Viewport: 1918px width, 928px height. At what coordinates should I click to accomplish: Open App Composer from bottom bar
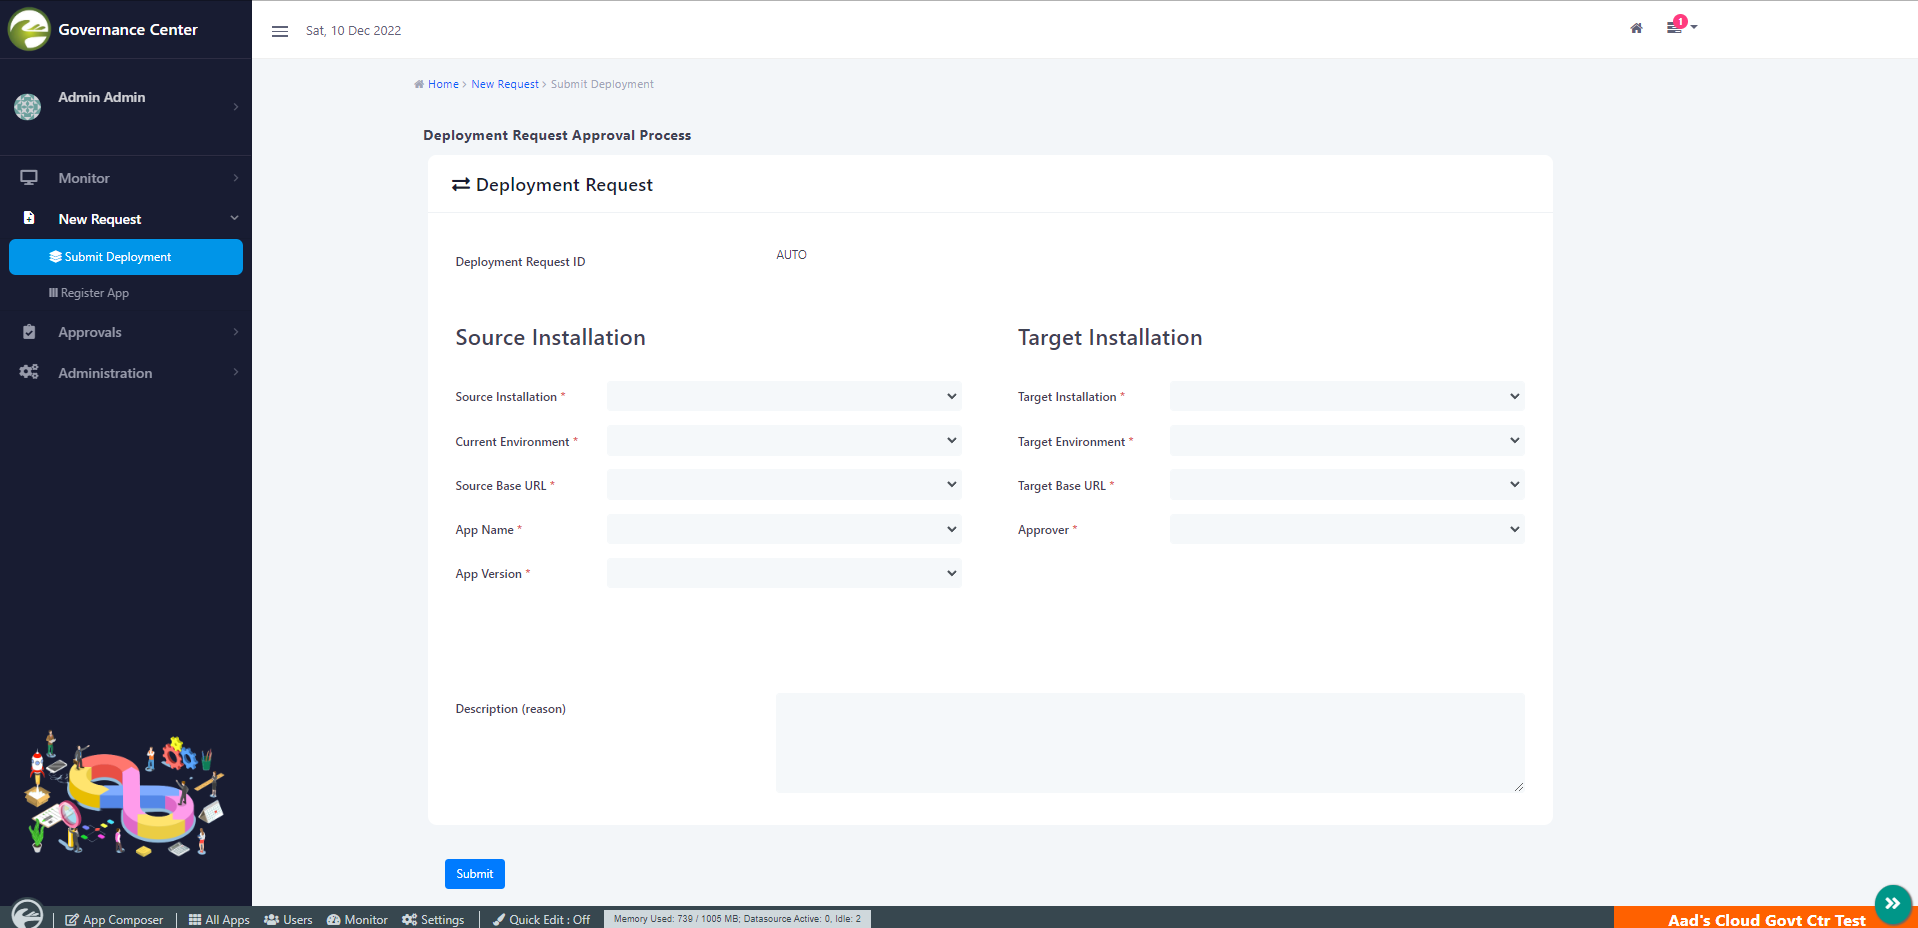click(x=114, y=919)
